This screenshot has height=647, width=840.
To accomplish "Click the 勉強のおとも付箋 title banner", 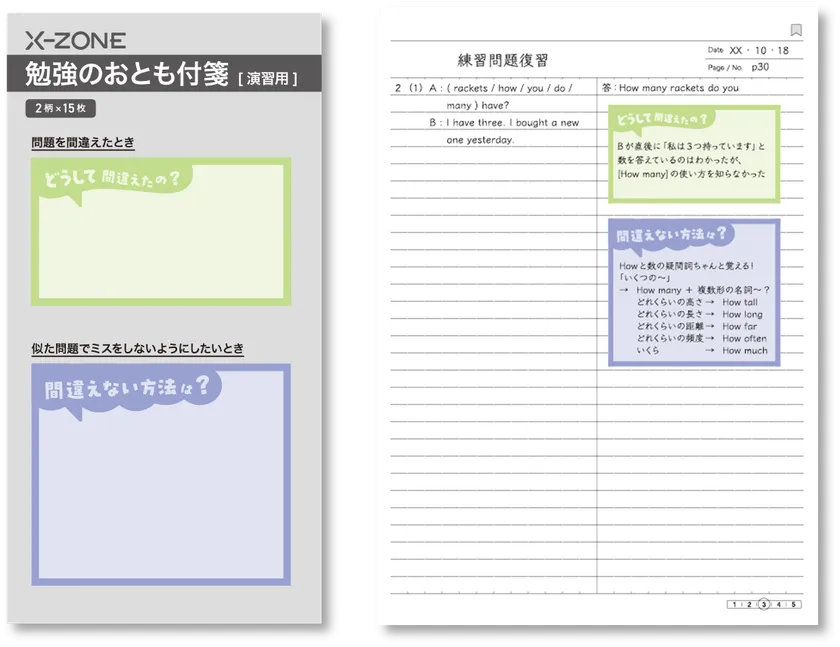I will click(128, 75).
